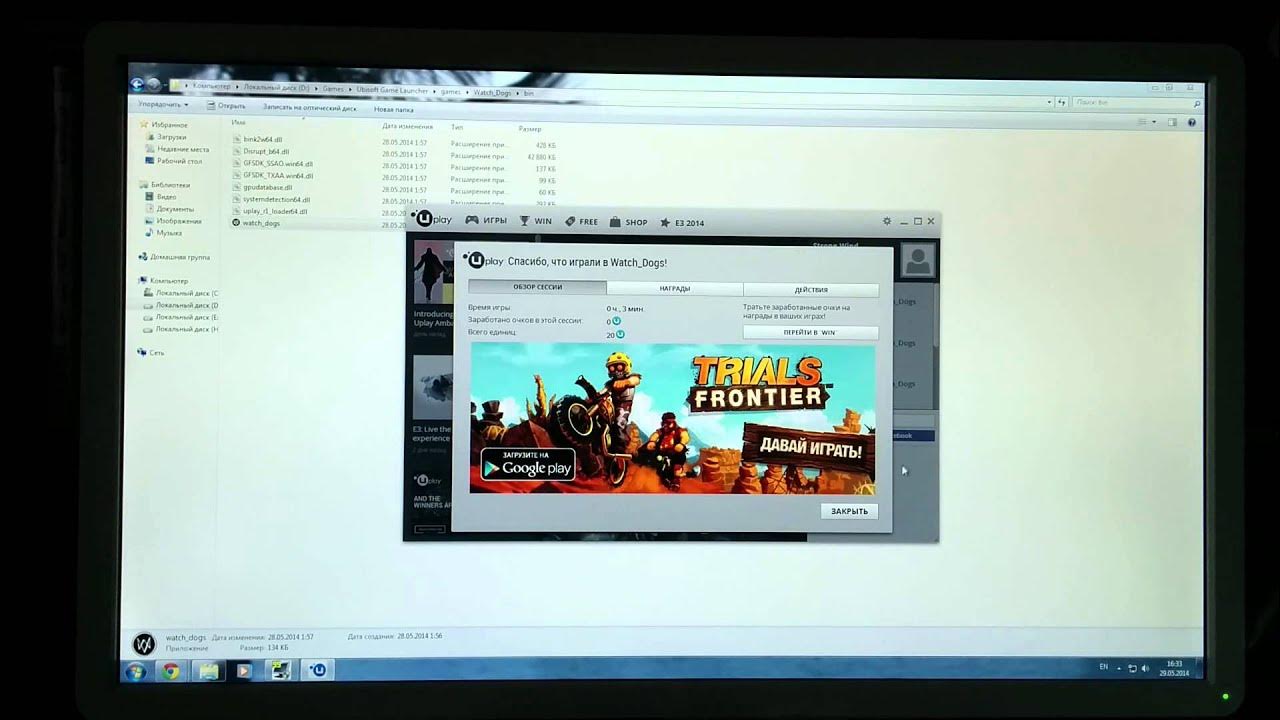Click the File Explorer taskbar icon
This screenshot has width=1280, height=720.
207,671
